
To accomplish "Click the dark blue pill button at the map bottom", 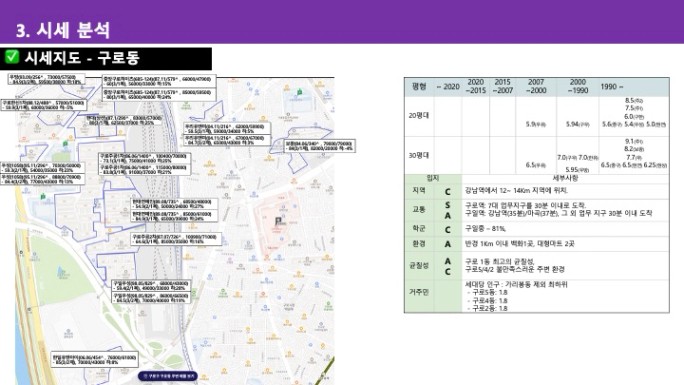I will click(x=168, y=375).
